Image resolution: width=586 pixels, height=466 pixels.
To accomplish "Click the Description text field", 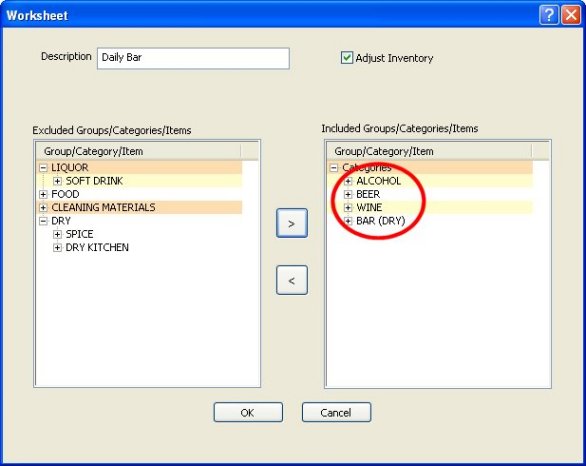I will [193, 58].
